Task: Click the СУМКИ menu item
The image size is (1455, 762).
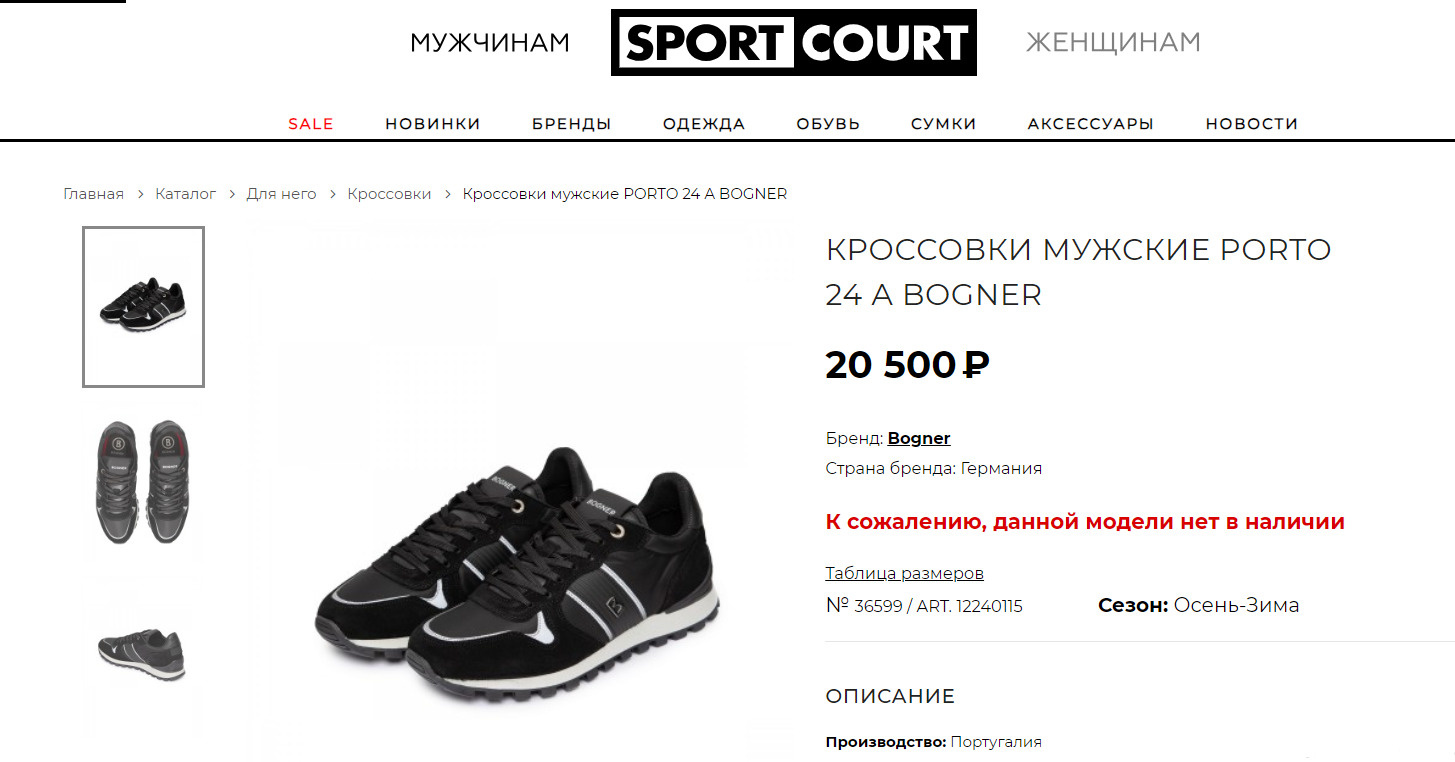Action: point(944,124)
